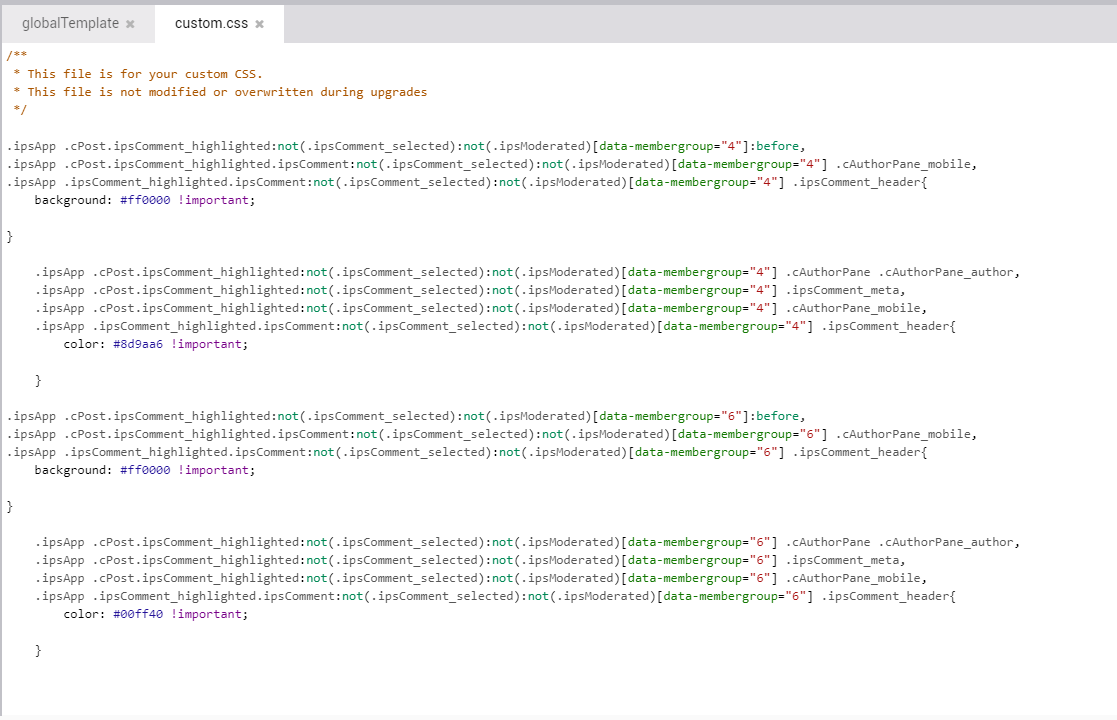Screen dimensions: 1117x720
Task: Close the custom.css tab using its x icon
Action: (259, 24)
